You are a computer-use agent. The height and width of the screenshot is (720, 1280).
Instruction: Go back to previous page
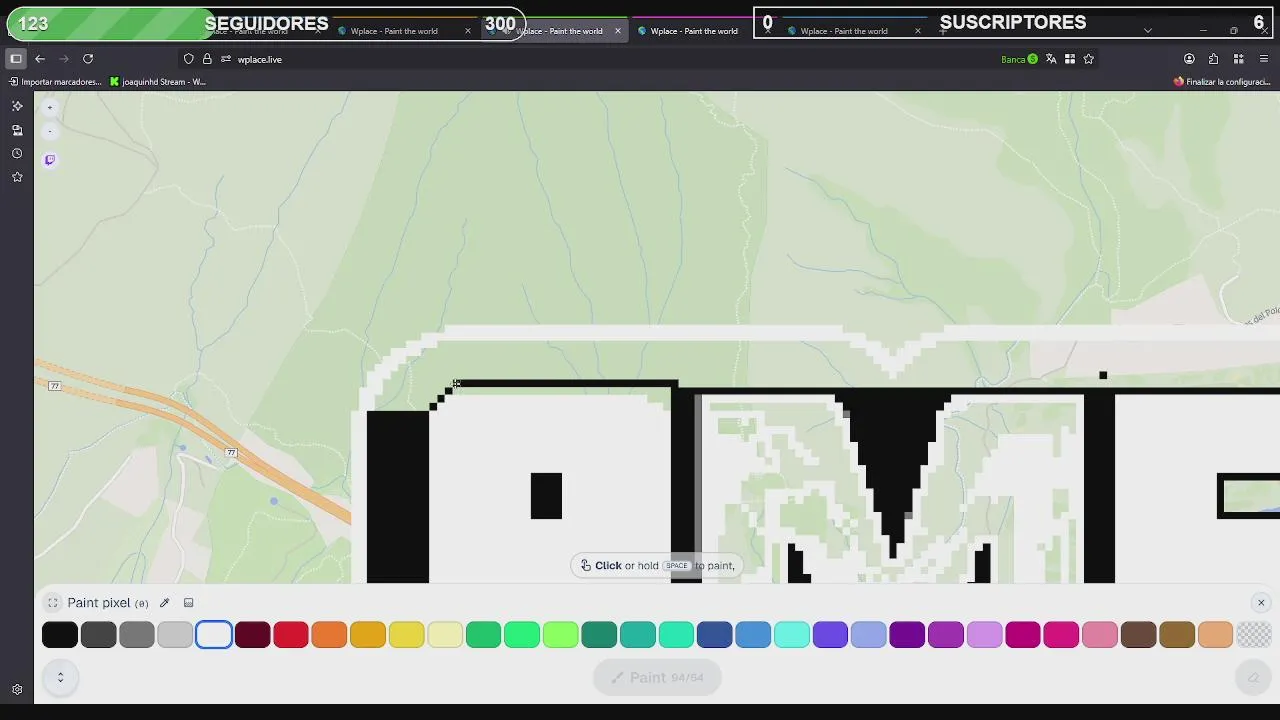[40, 59]
